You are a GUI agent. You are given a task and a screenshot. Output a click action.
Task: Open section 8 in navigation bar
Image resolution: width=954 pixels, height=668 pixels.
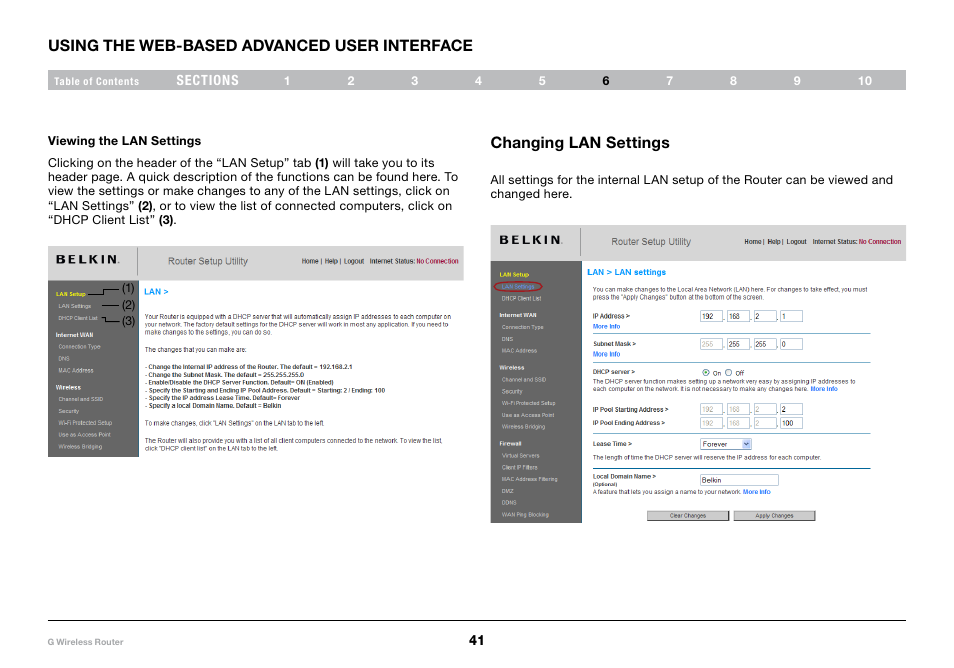click(733, 81)
